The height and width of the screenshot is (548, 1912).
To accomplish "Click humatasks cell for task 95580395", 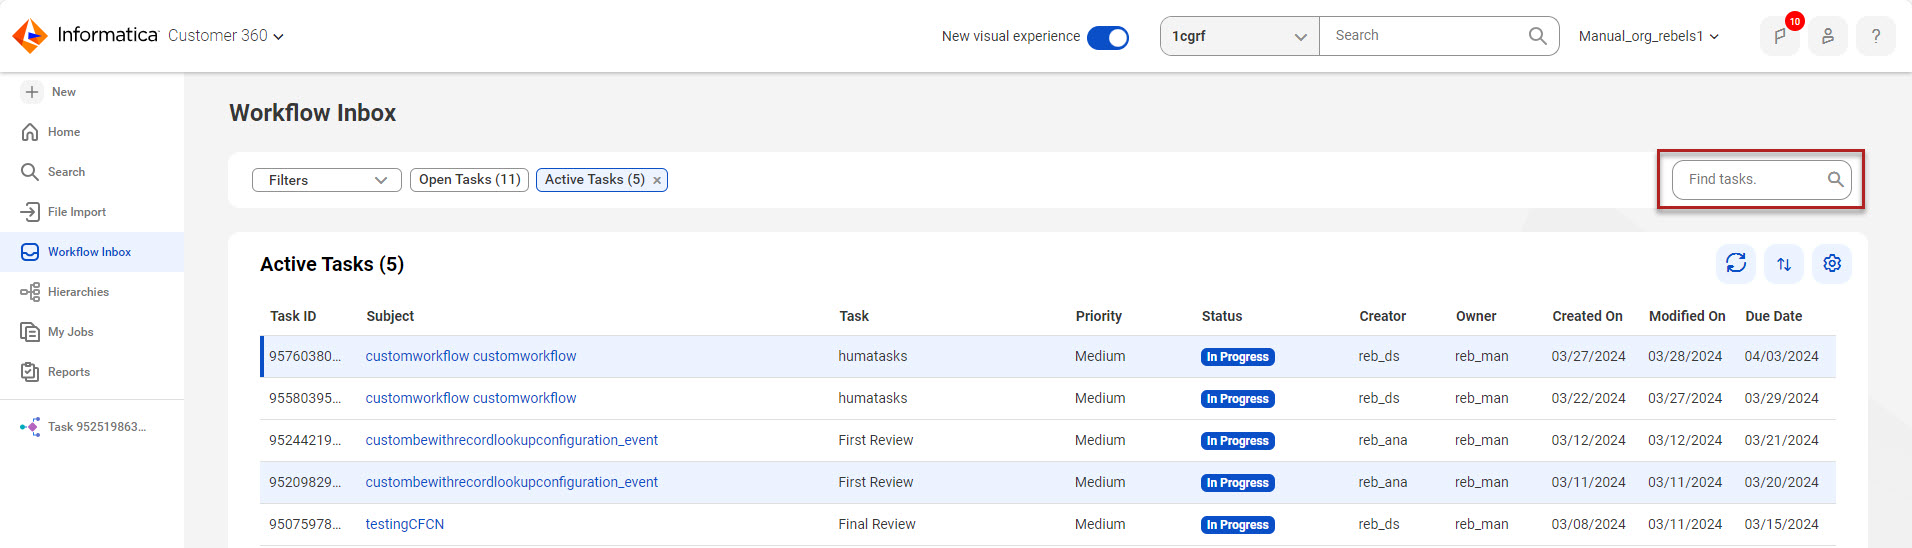I will click(x=873, y=398).
